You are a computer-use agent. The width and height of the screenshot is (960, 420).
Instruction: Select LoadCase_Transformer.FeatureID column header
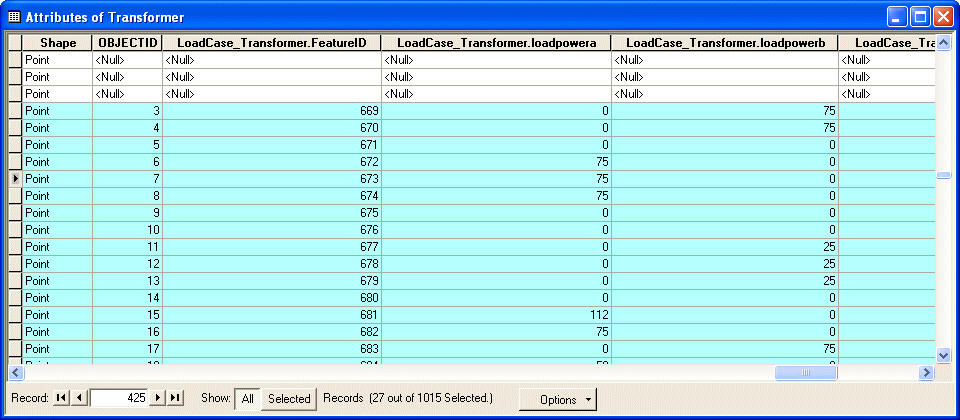pos(271,43)
